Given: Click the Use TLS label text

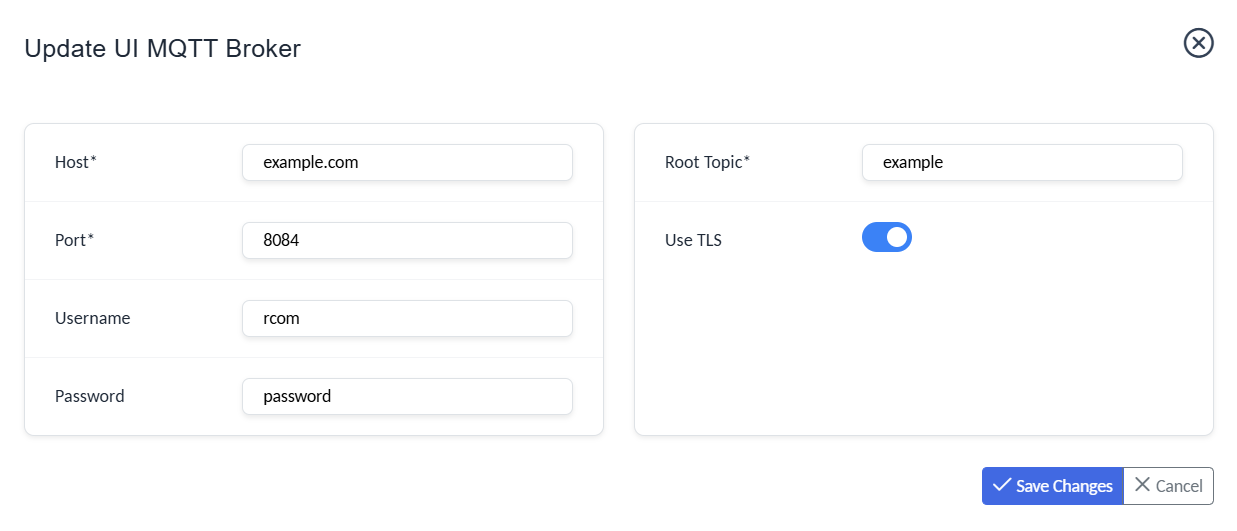Looking at the screenshot, I should [x=693, y=240].
